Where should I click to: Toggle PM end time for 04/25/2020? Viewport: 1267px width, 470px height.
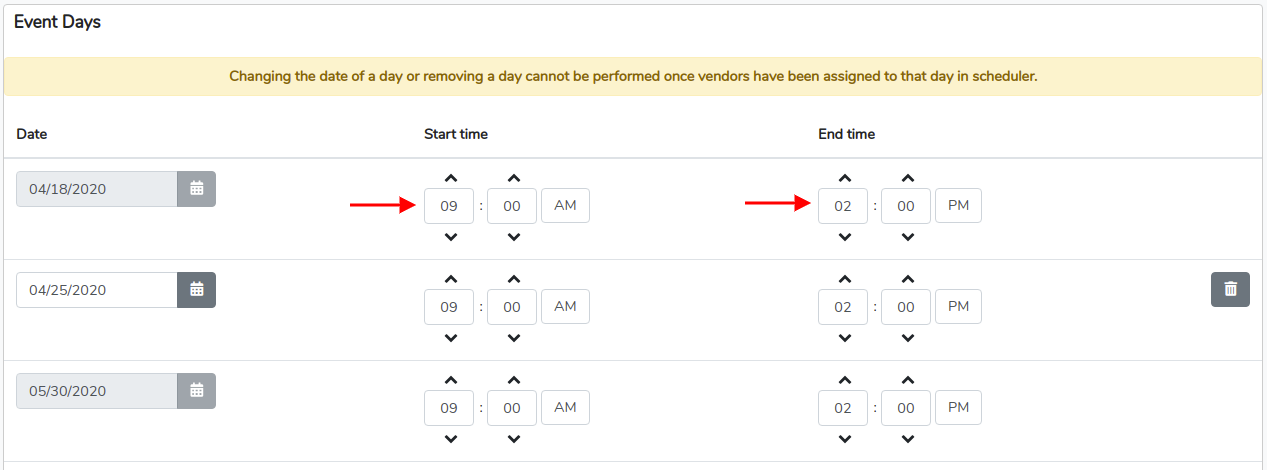[x=959, y=306]
